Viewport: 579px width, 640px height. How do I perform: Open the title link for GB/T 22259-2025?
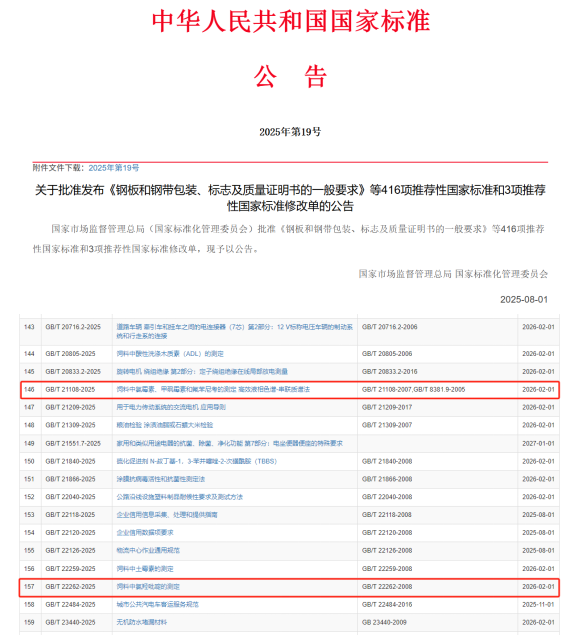[145, 569]
